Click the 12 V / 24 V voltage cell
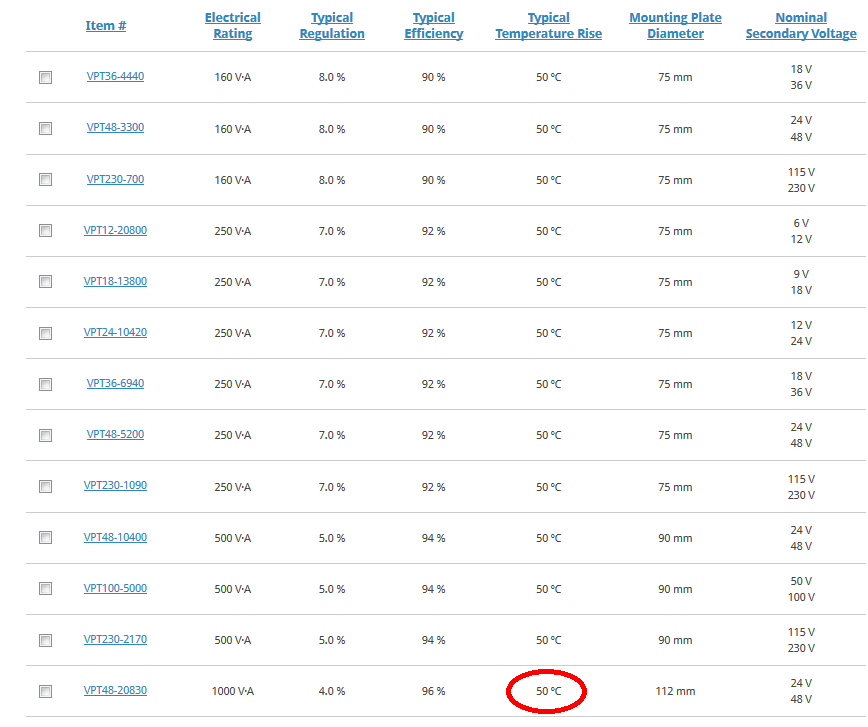The image size is (868, 727). [801, 333]
